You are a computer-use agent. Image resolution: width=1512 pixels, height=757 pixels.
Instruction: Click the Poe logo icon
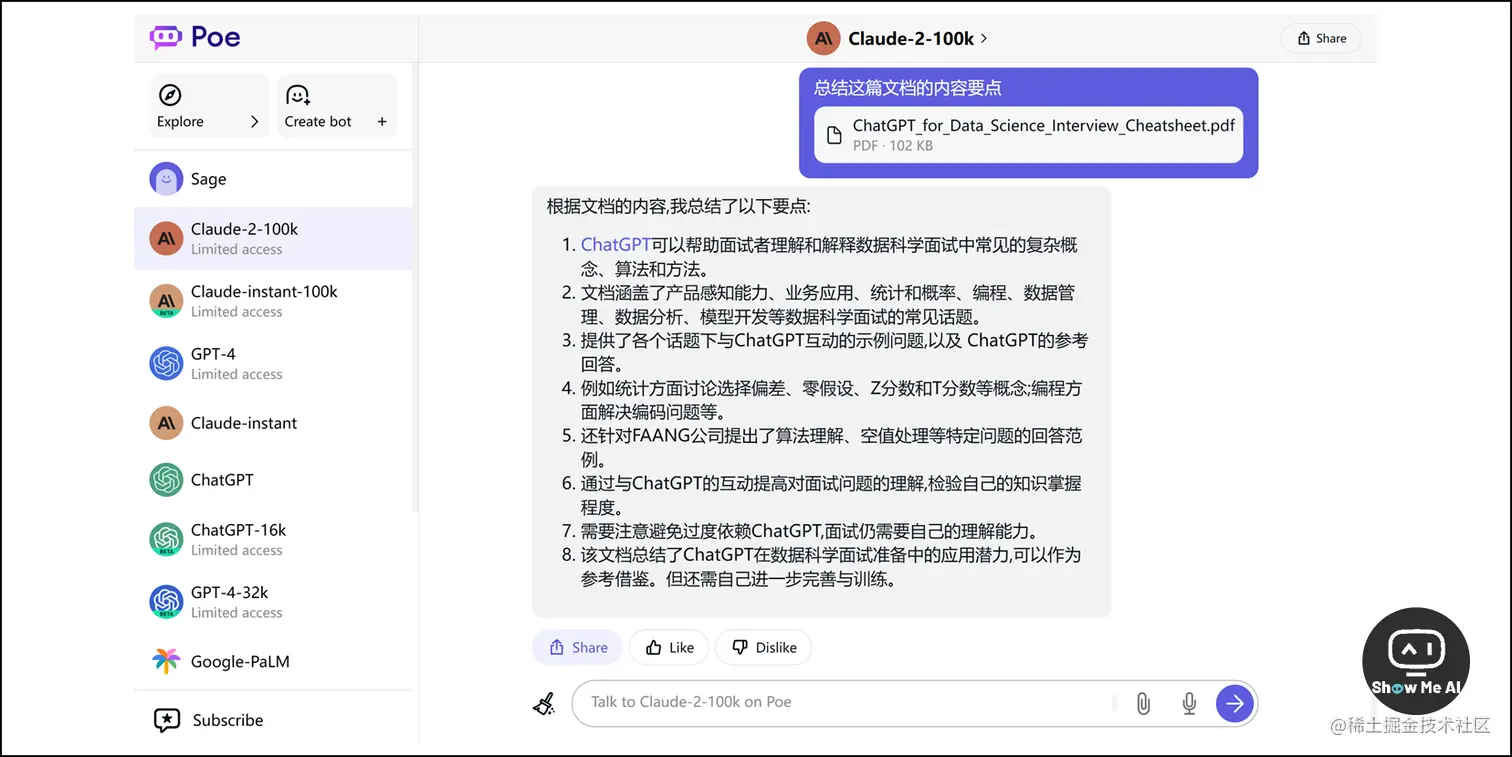click(x=166, y=38)
